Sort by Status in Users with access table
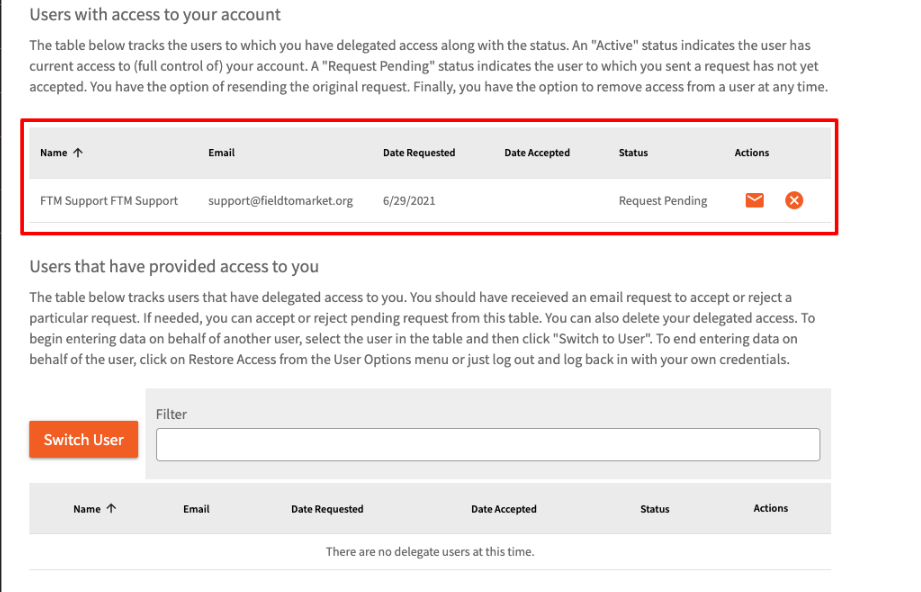This screenshot has height=592, width=921. (633, 153)
